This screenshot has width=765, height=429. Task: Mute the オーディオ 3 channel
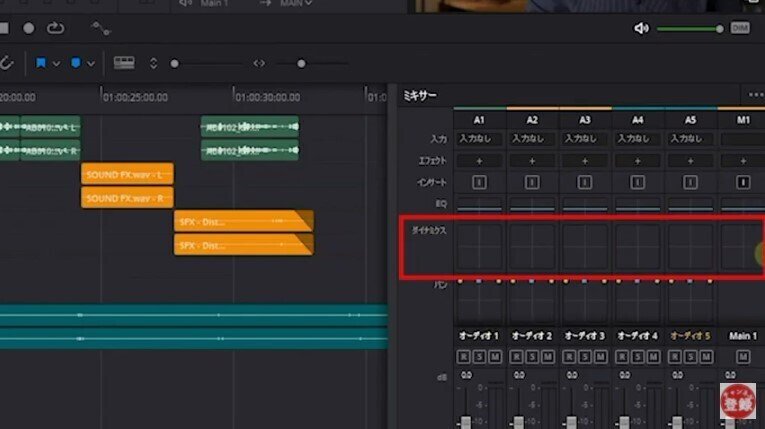(x=600, y=357)
